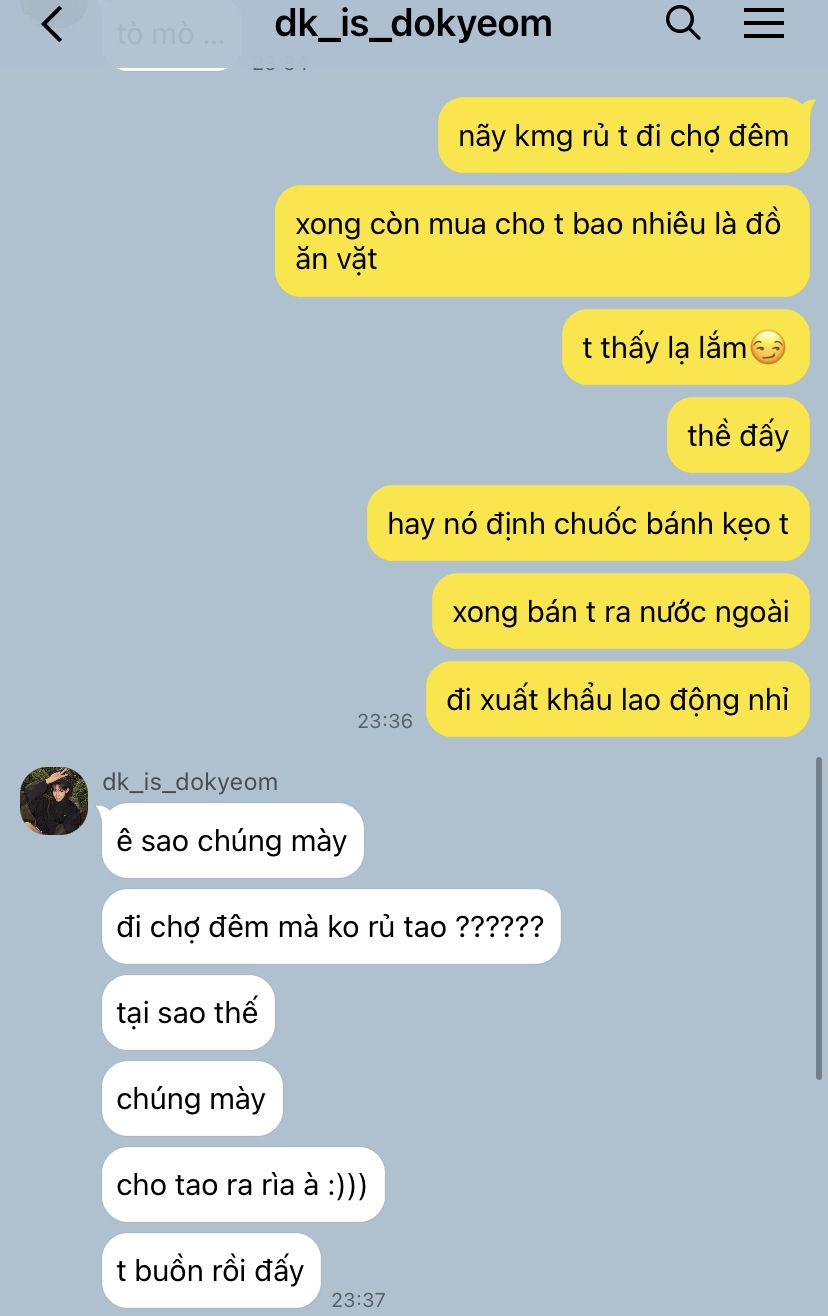
Task: Tap the partially hidden "tò mò ..." message
Action: point(171,35)
